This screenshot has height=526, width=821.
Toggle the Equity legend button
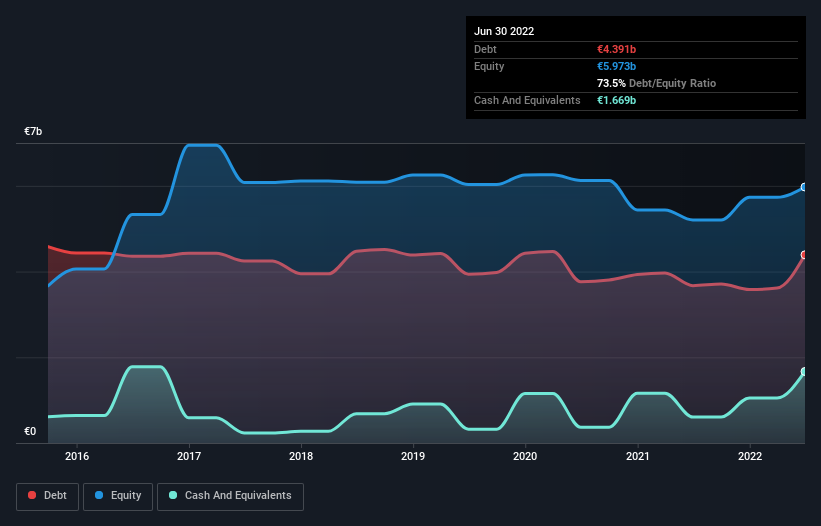point(118,496)
